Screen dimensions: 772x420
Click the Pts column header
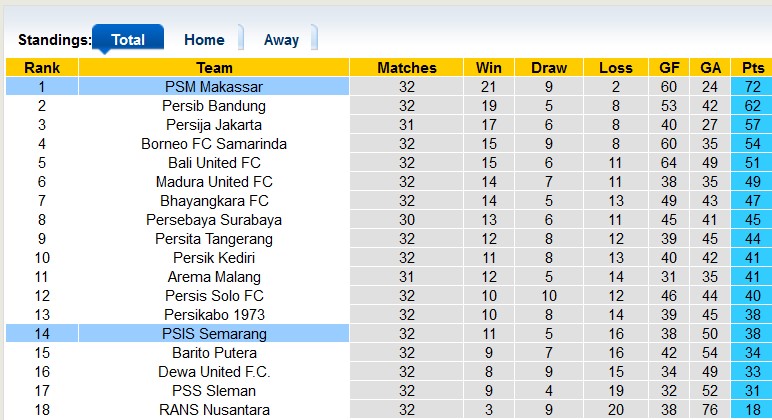pos(752,68)
